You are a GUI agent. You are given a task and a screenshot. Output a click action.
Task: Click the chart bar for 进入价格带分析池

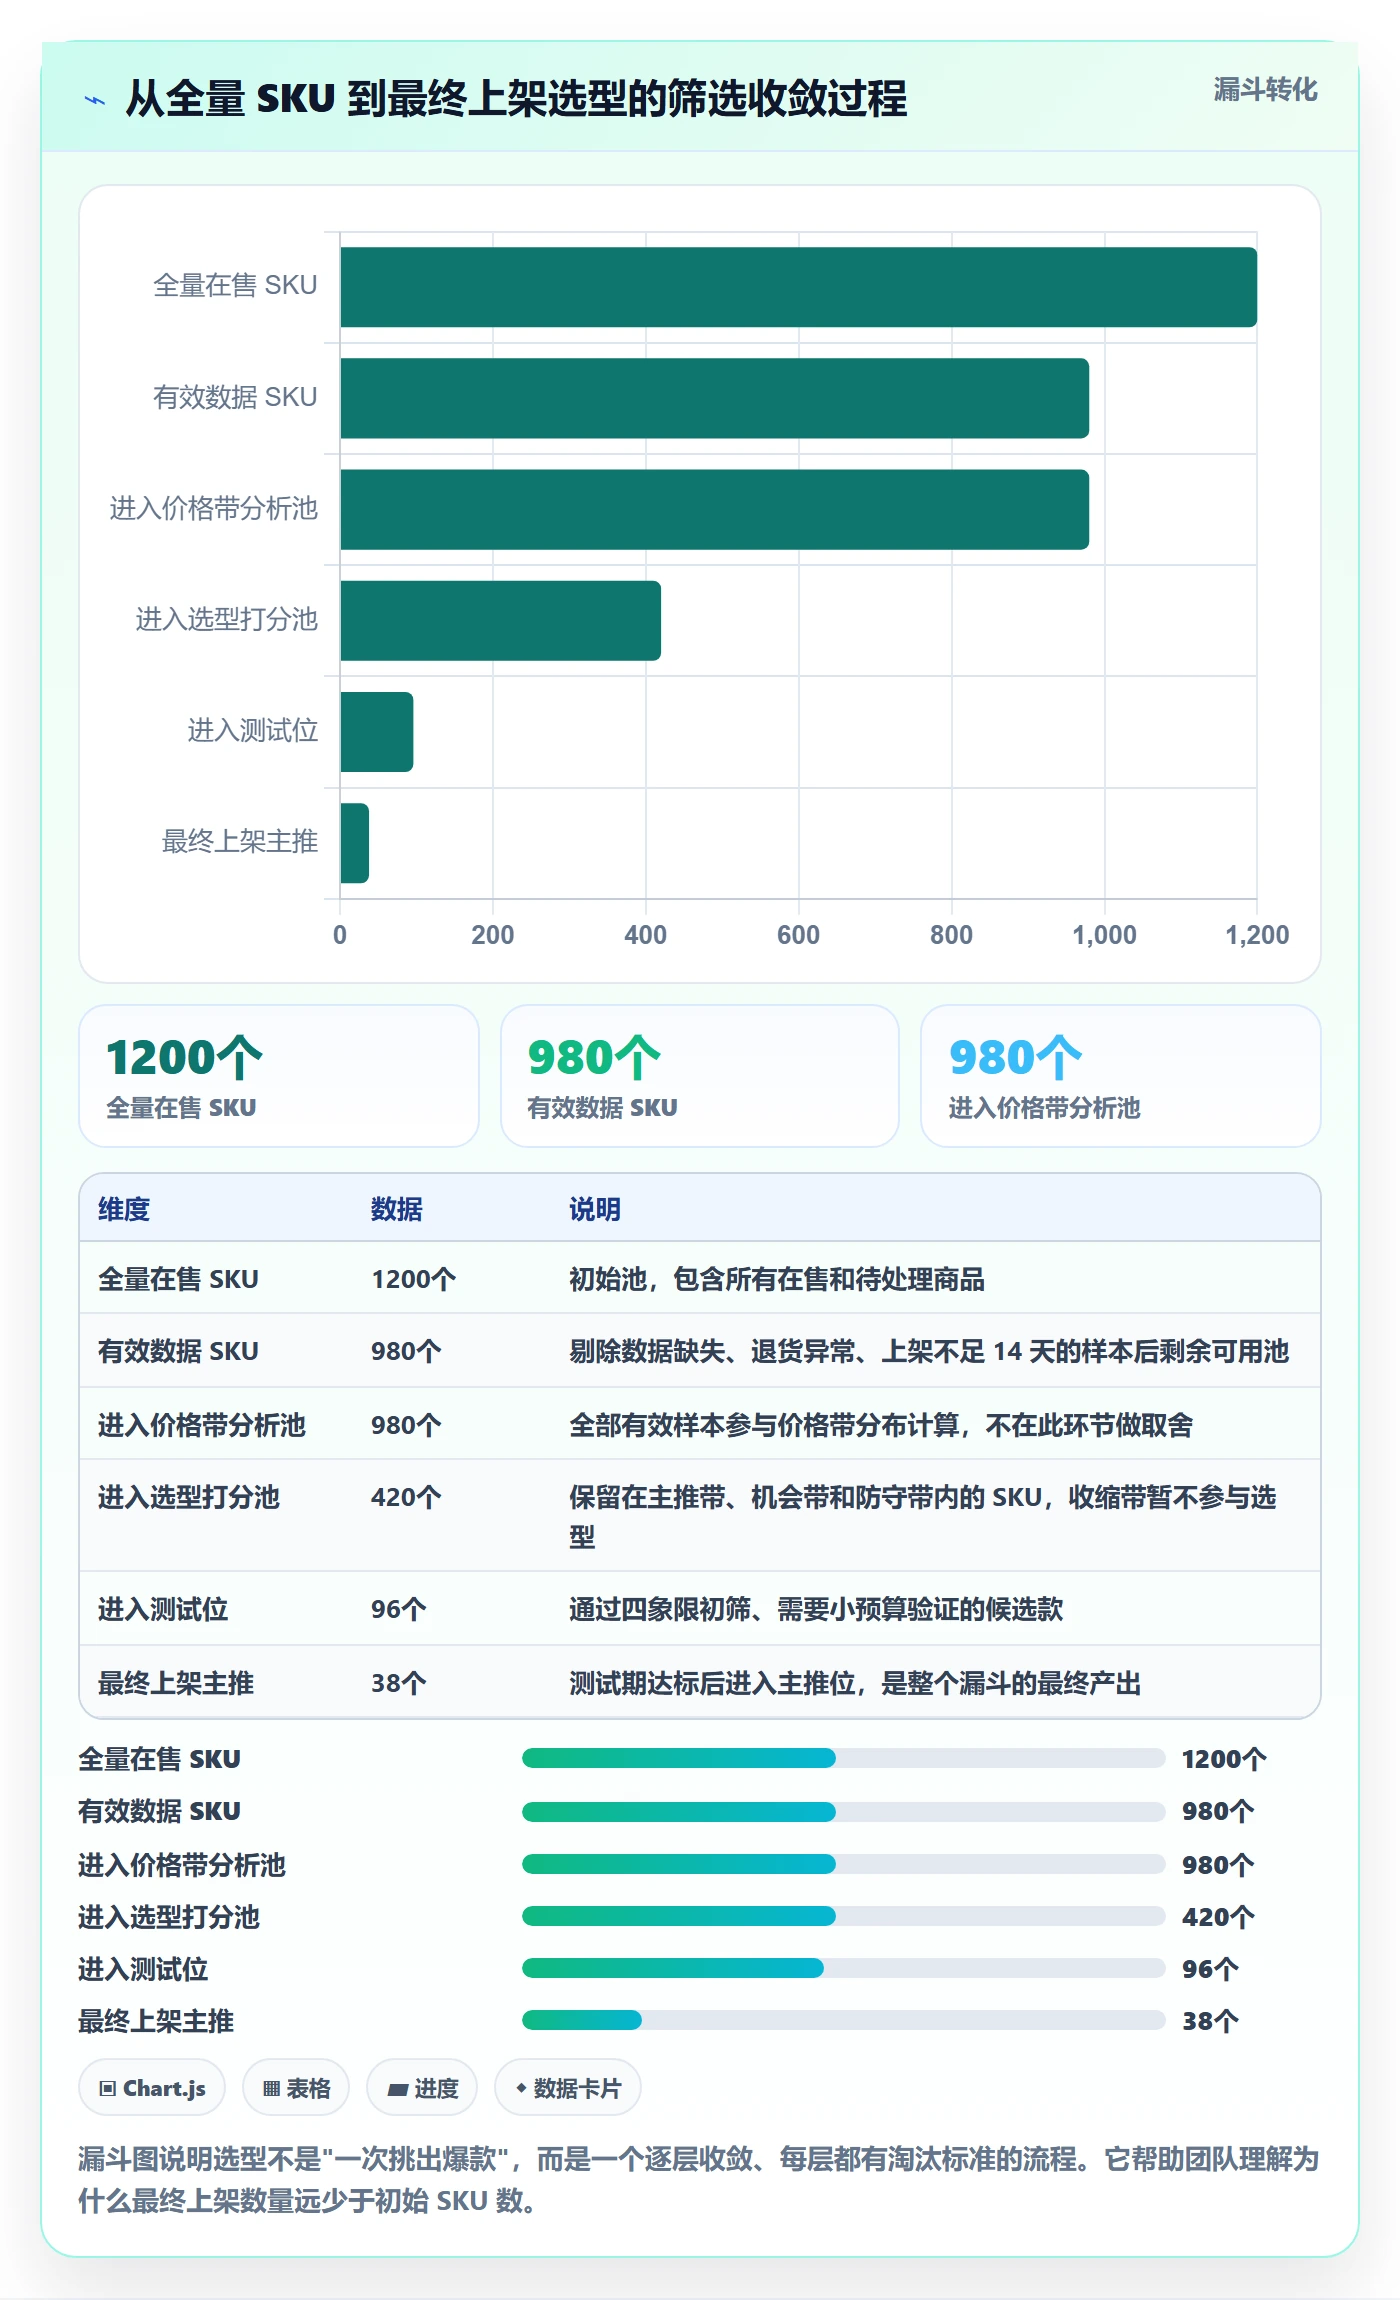[714, 509]
